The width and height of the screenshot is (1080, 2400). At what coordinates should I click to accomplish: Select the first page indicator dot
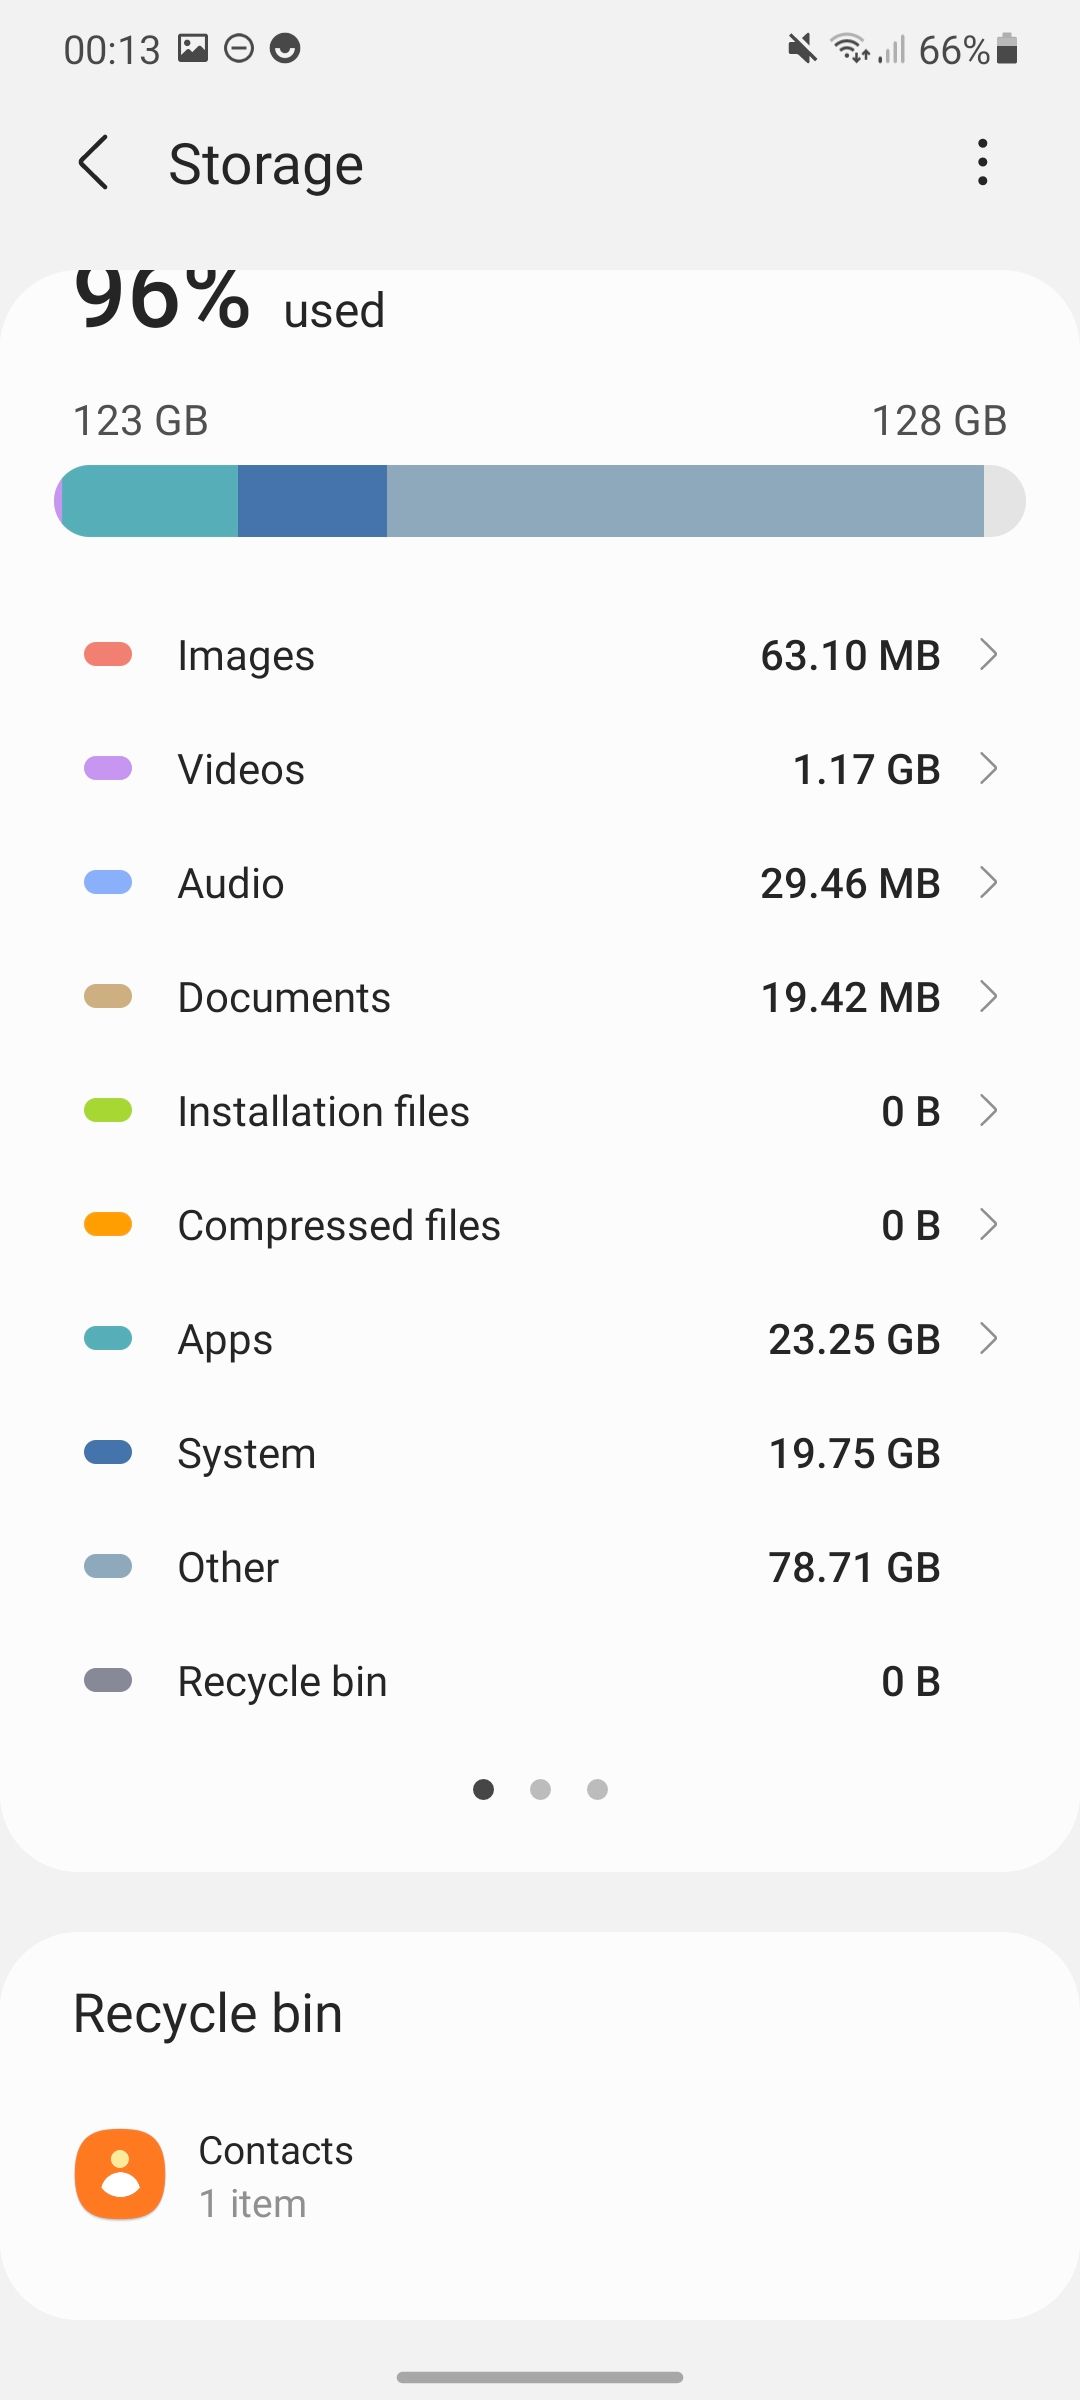pyautogui.click(x=483, y=1789)
